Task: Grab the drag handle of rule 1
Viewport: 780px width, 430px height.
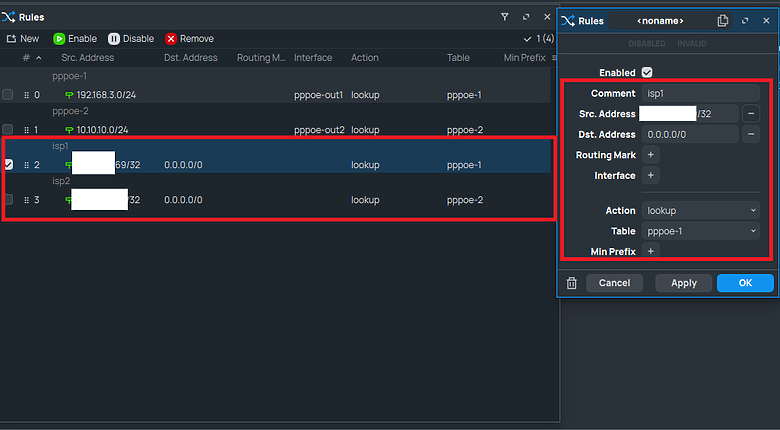Action: [26, 130]
